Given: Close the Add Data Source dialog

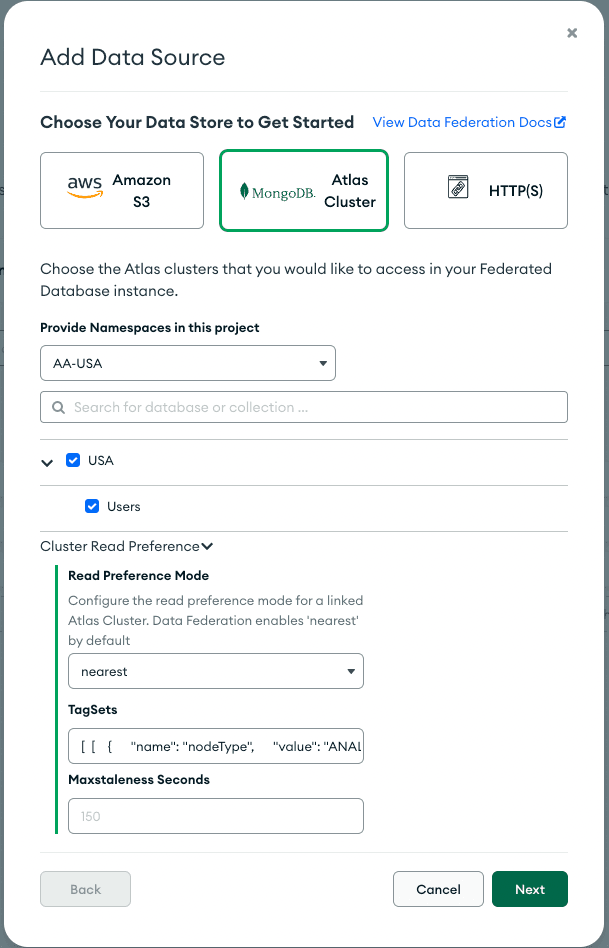Looking at the screenshot, I should click(x=572, y=33).
